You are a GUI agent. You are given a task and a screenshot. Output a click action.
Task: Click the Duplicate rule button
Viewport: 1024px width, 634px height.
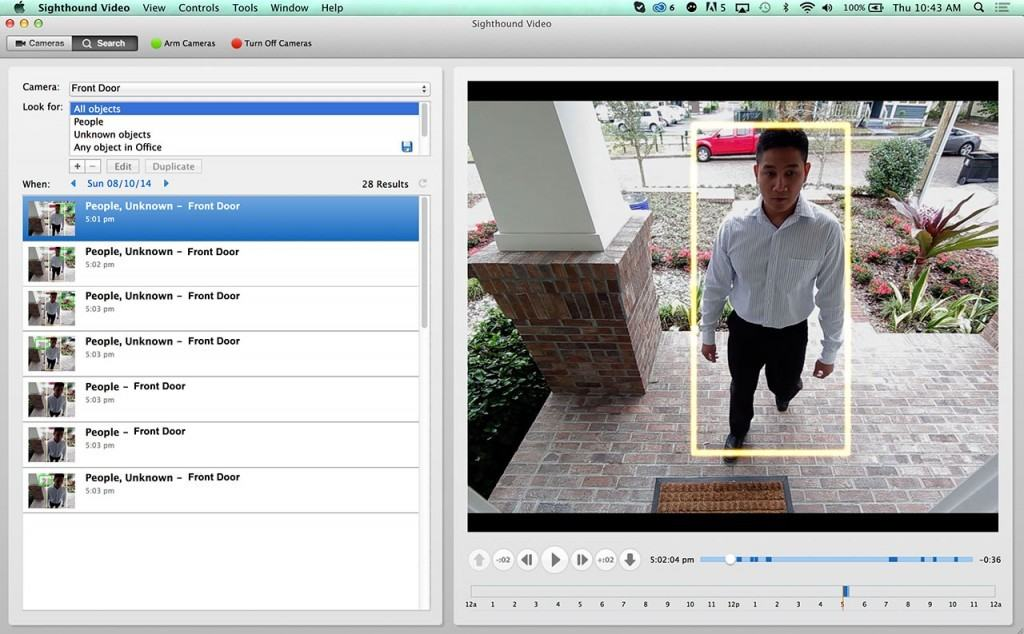pos(173,166)
